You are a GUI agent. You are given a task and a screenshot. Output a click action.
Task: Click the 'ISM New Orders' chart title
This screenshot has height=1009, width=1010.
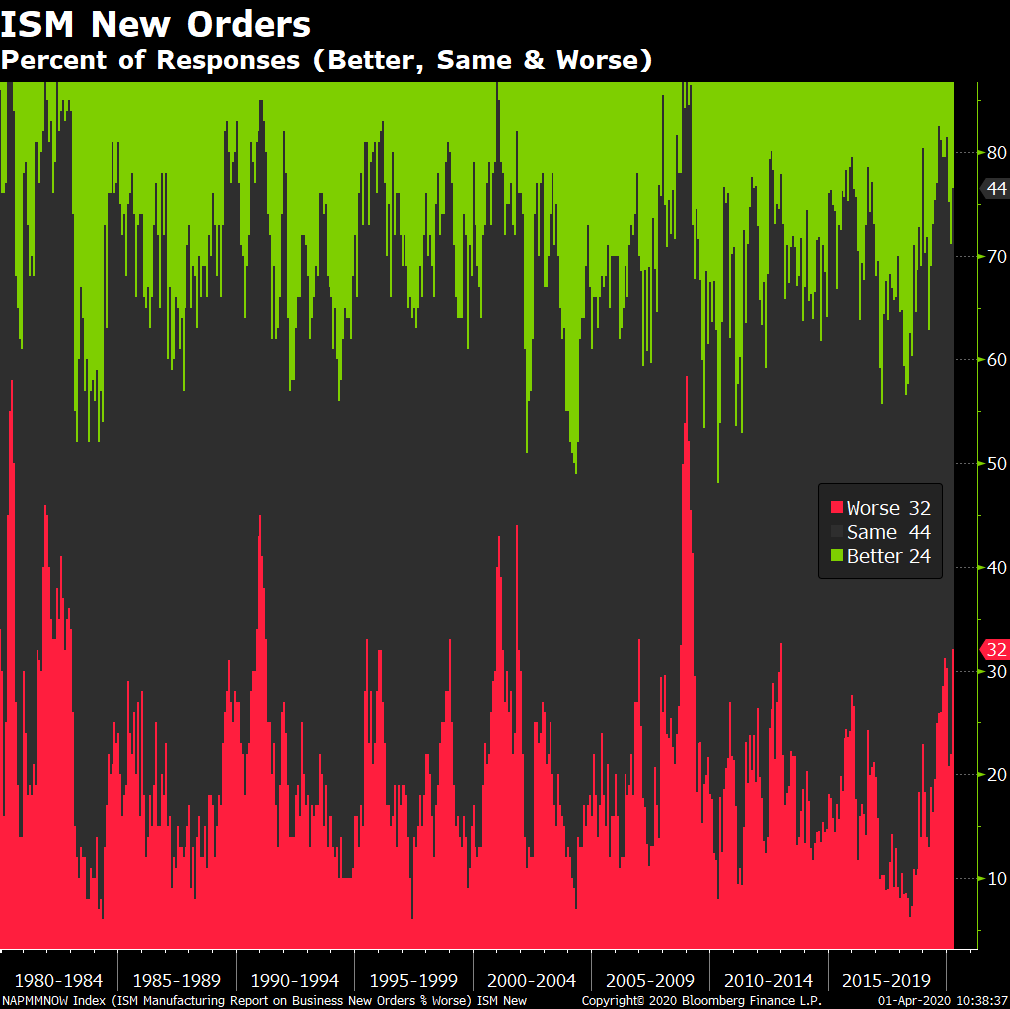pyautogui.click(x=156, y=24)
